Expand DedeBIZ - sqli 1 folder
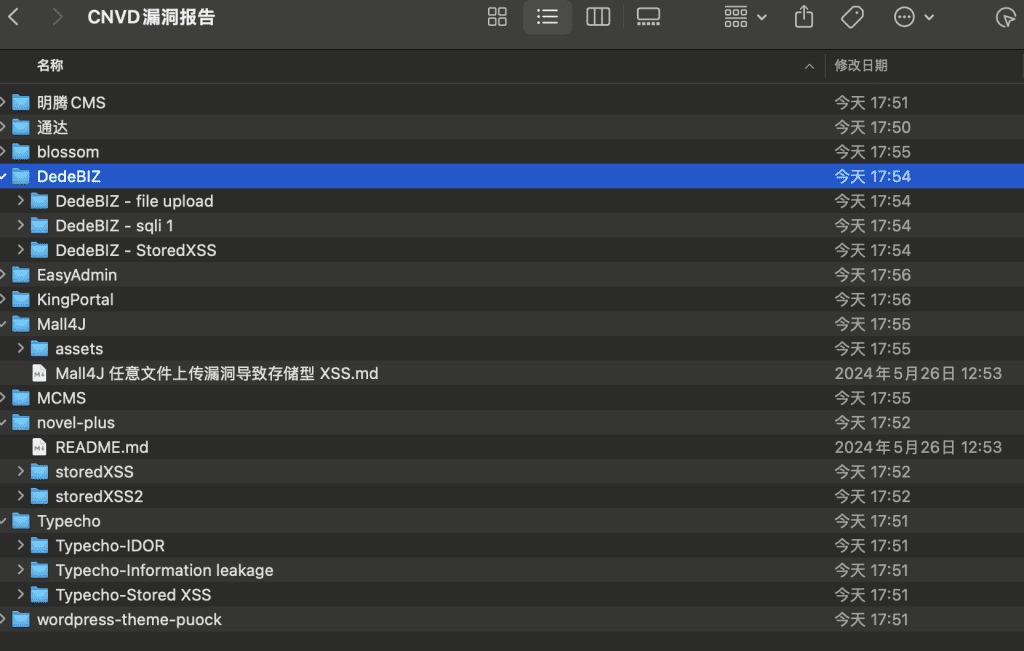This screenshot has width=1024, height=651. point(20,225)
